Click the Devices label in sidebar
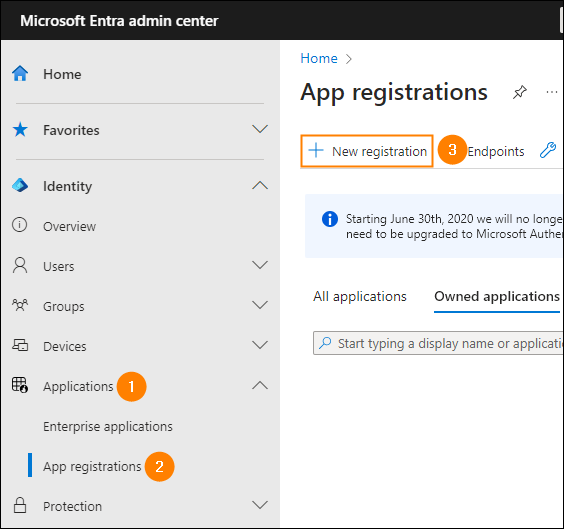This screenshot has width=564, height=529. tap(65, 346)
